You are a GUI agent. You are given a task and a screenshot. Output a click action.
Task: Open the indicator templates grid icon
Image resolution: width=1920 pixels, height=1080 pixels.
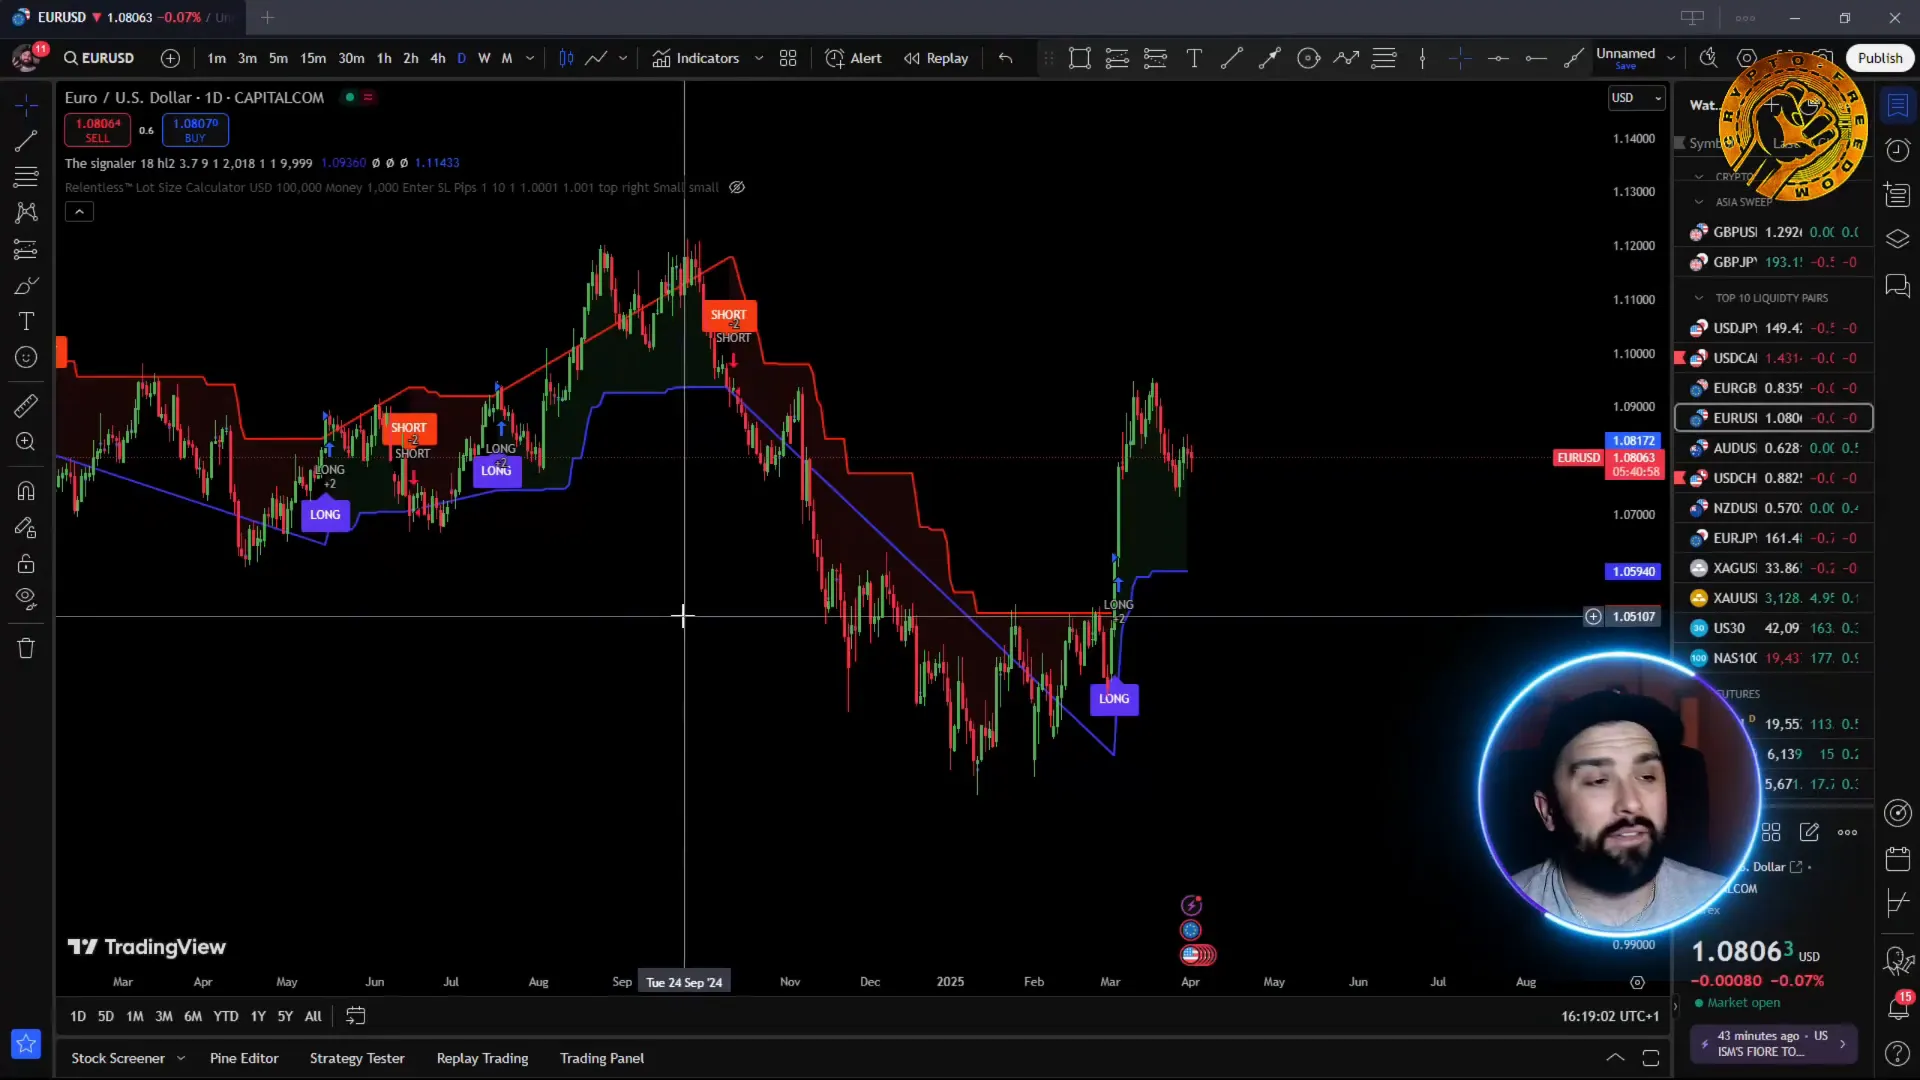click(788, 58)
